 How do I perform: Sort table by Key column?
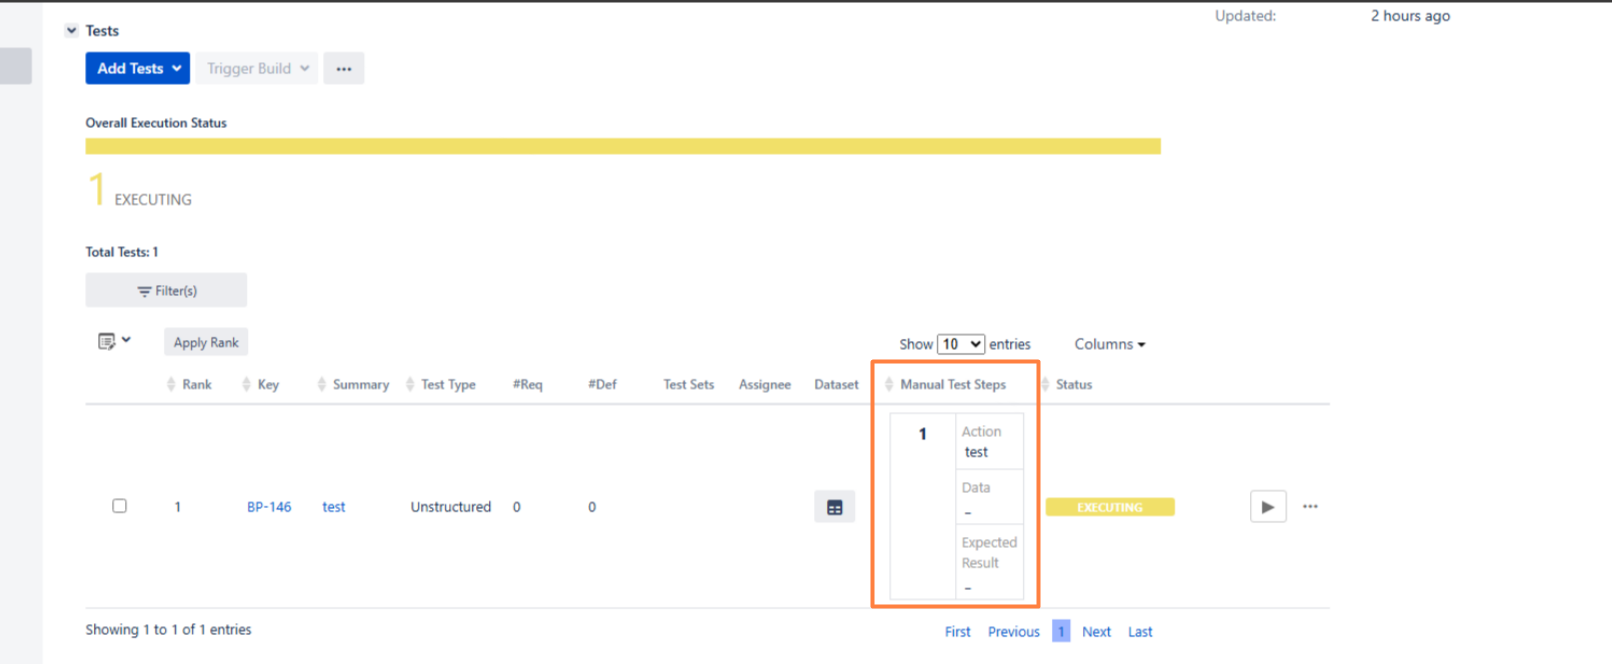click(260, 385)
